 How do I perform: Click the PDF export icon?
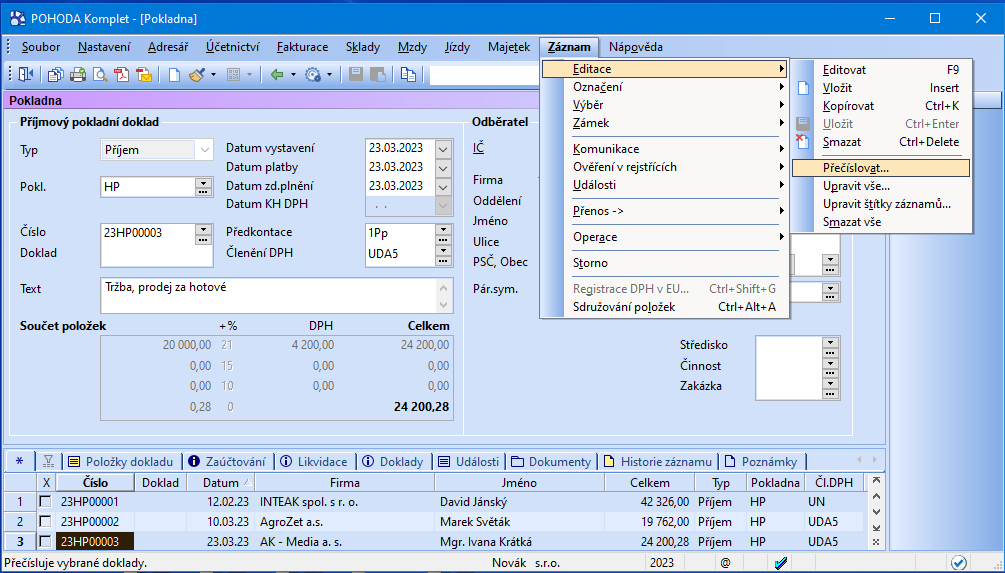[x=122, y=75]
